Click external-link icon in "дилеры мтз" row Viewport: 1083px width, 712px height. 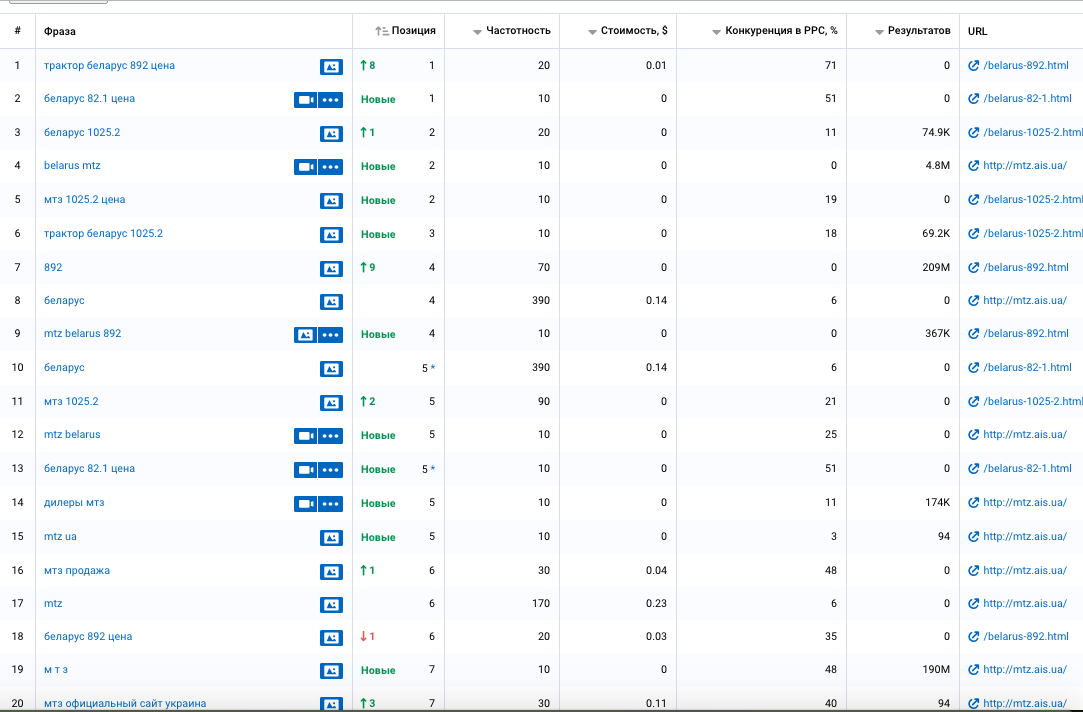974,503
